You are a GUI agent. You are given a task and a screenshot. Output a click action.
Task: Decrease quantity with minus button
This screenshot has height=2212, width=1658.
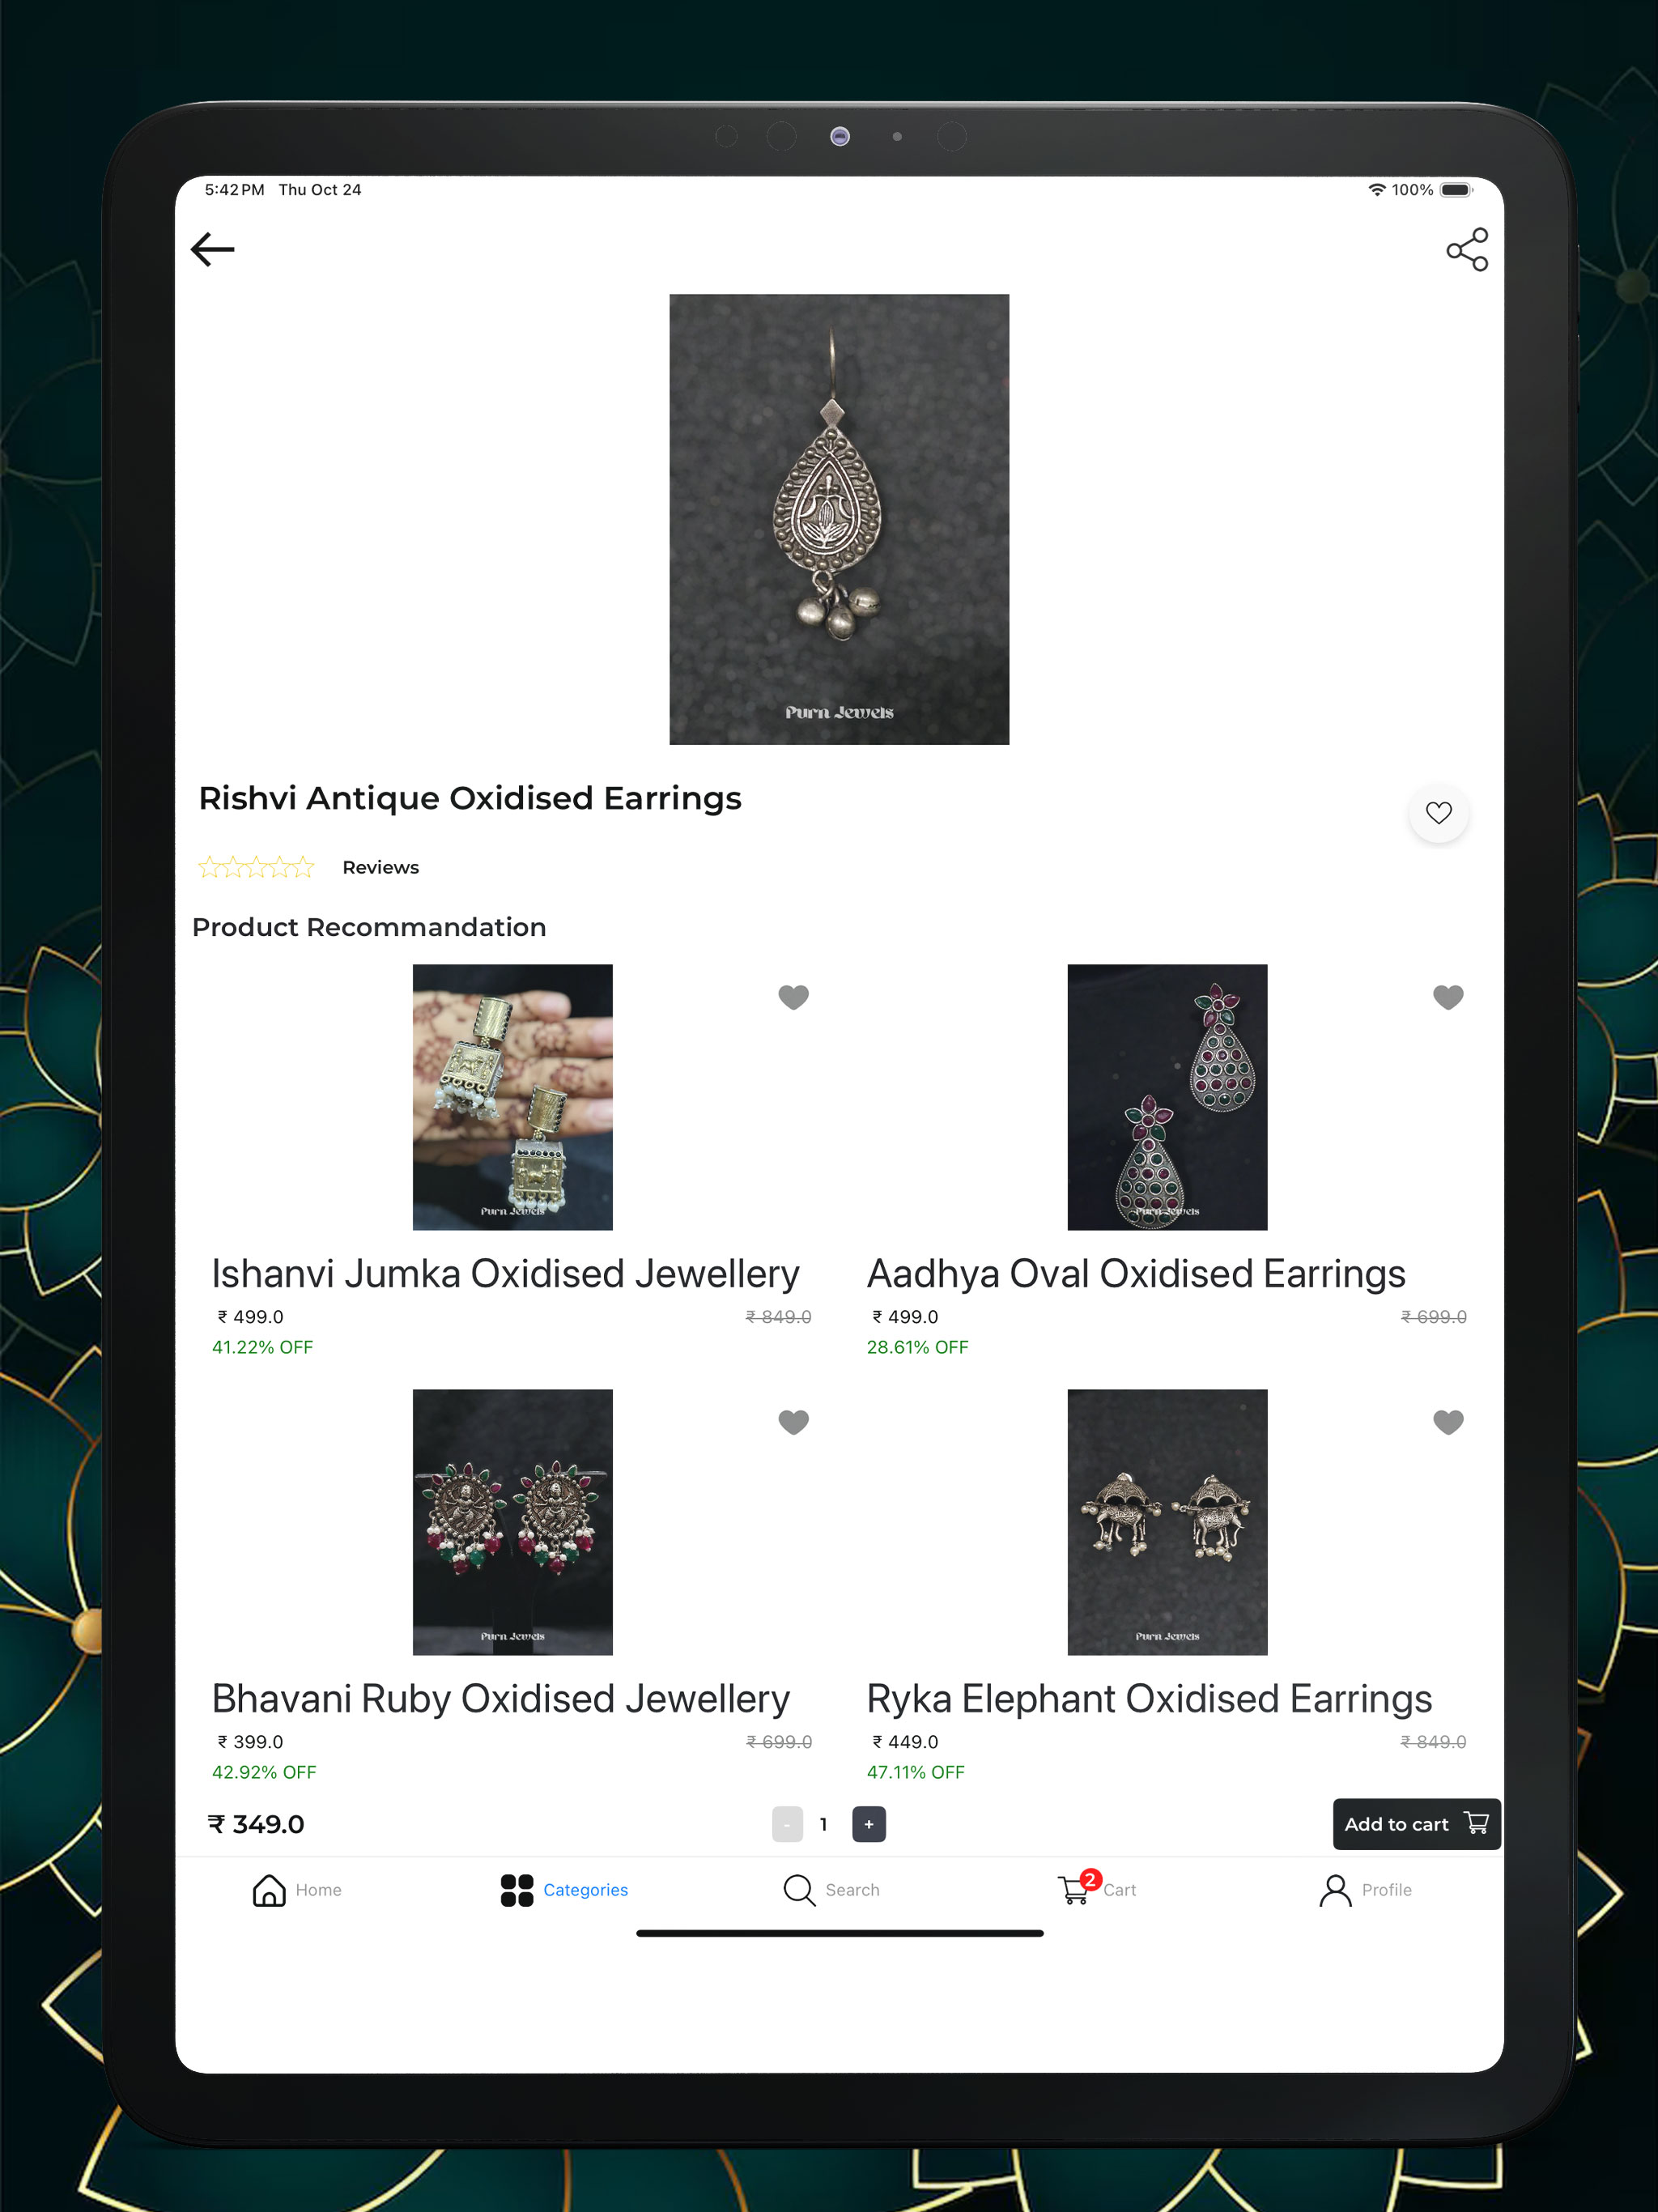point(787,1824)
